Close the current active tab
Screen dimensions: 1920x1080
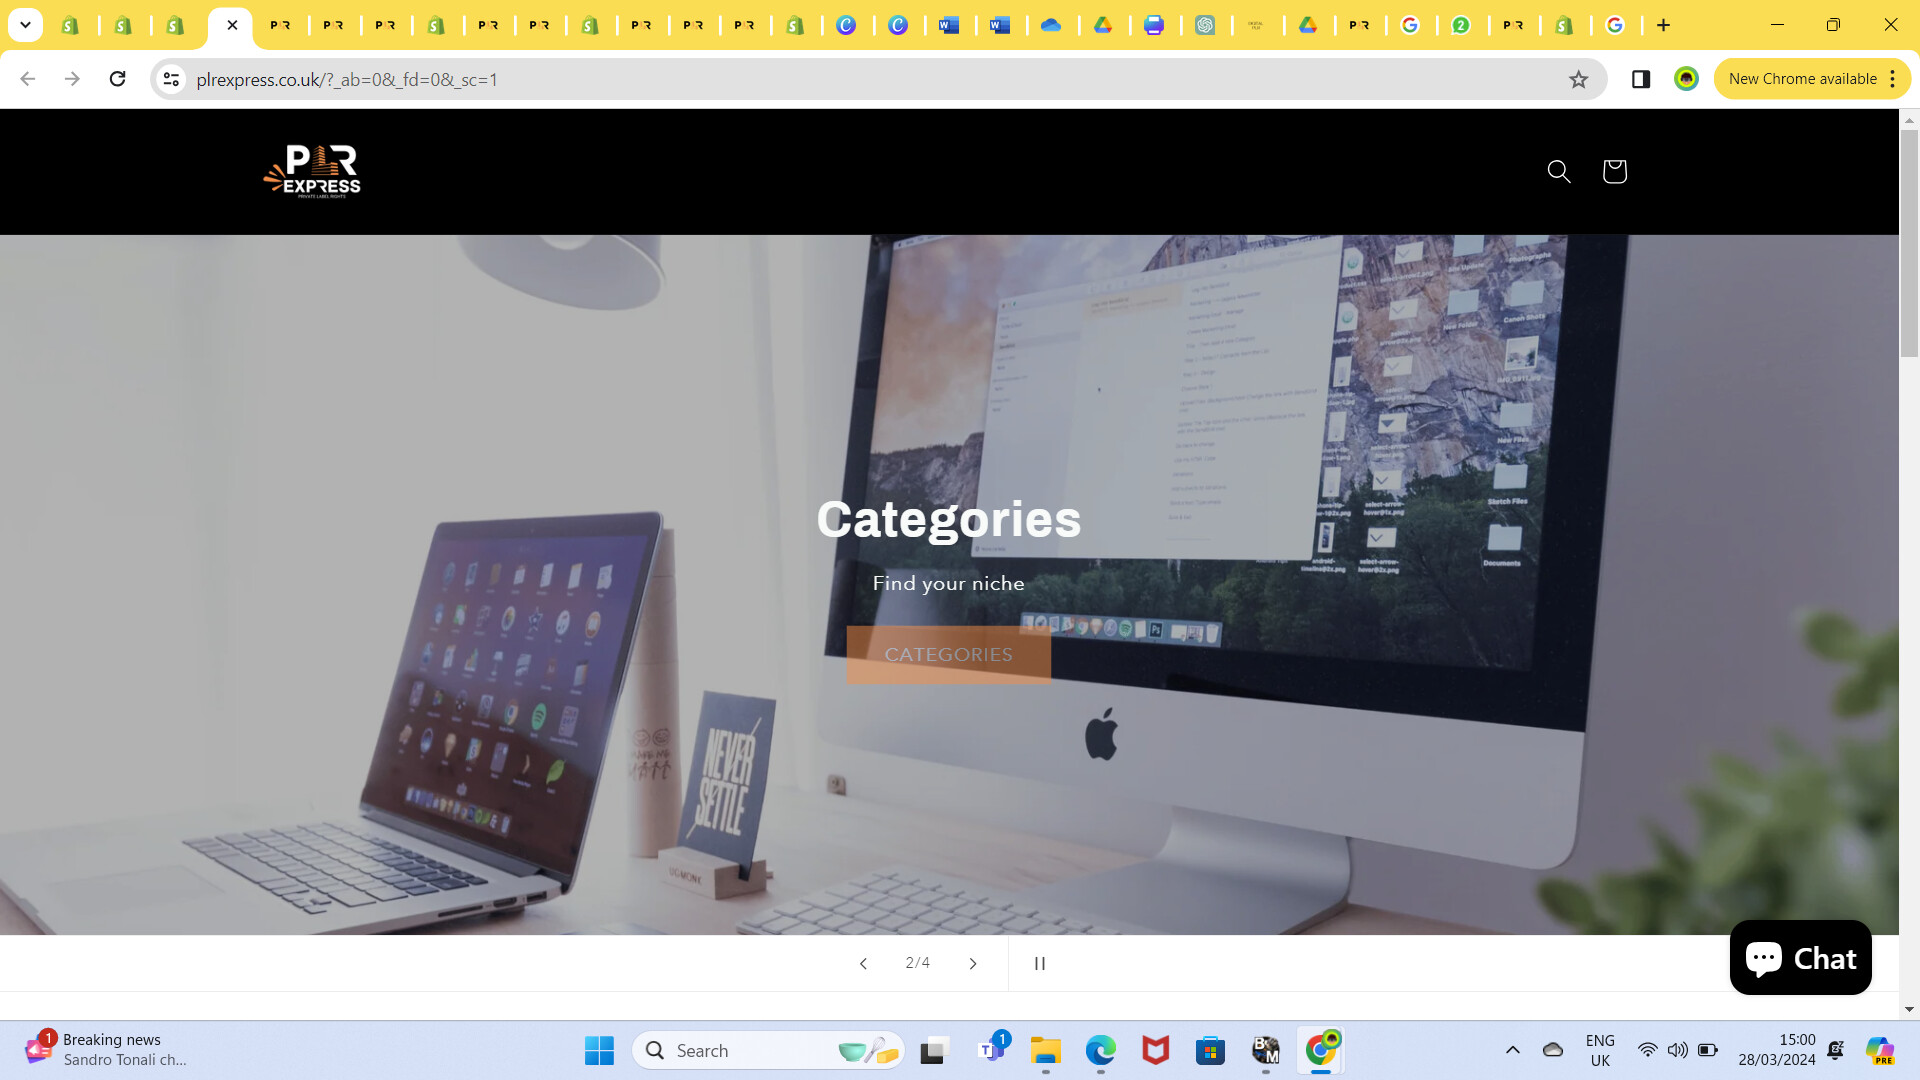pyautogui.click(x=232, y=25)
